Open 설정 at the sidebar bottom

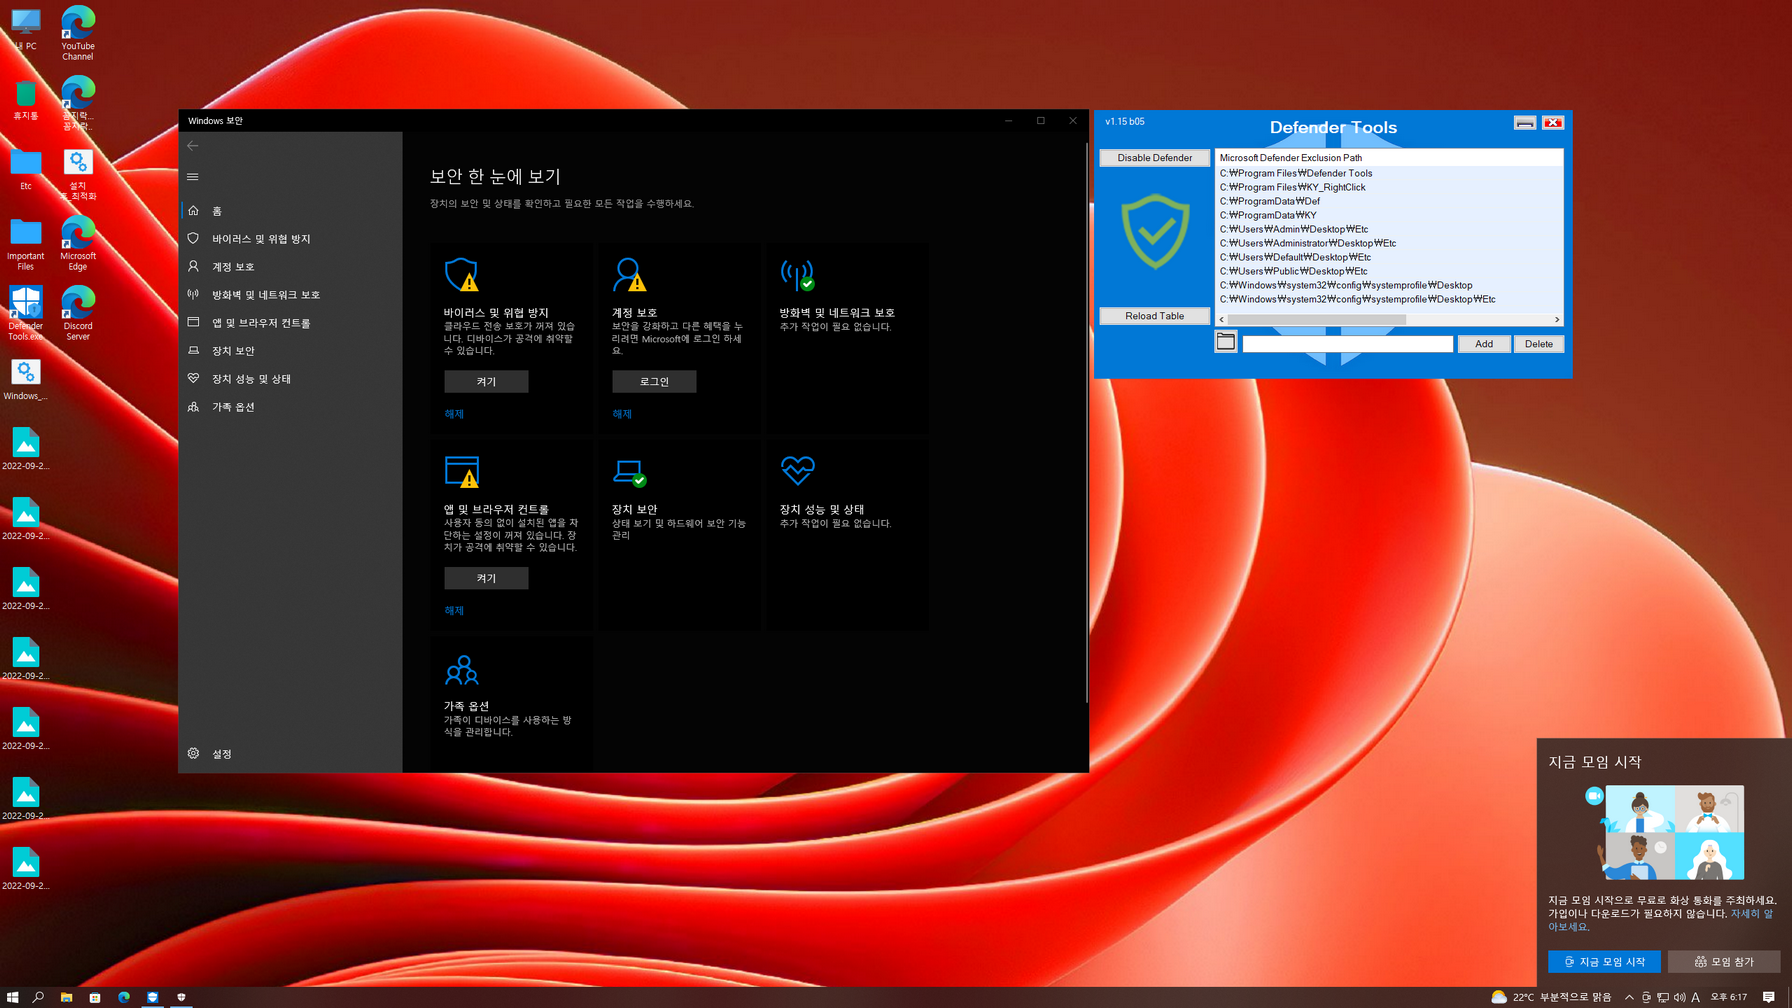pyautogui.click(x=291, y=754)
